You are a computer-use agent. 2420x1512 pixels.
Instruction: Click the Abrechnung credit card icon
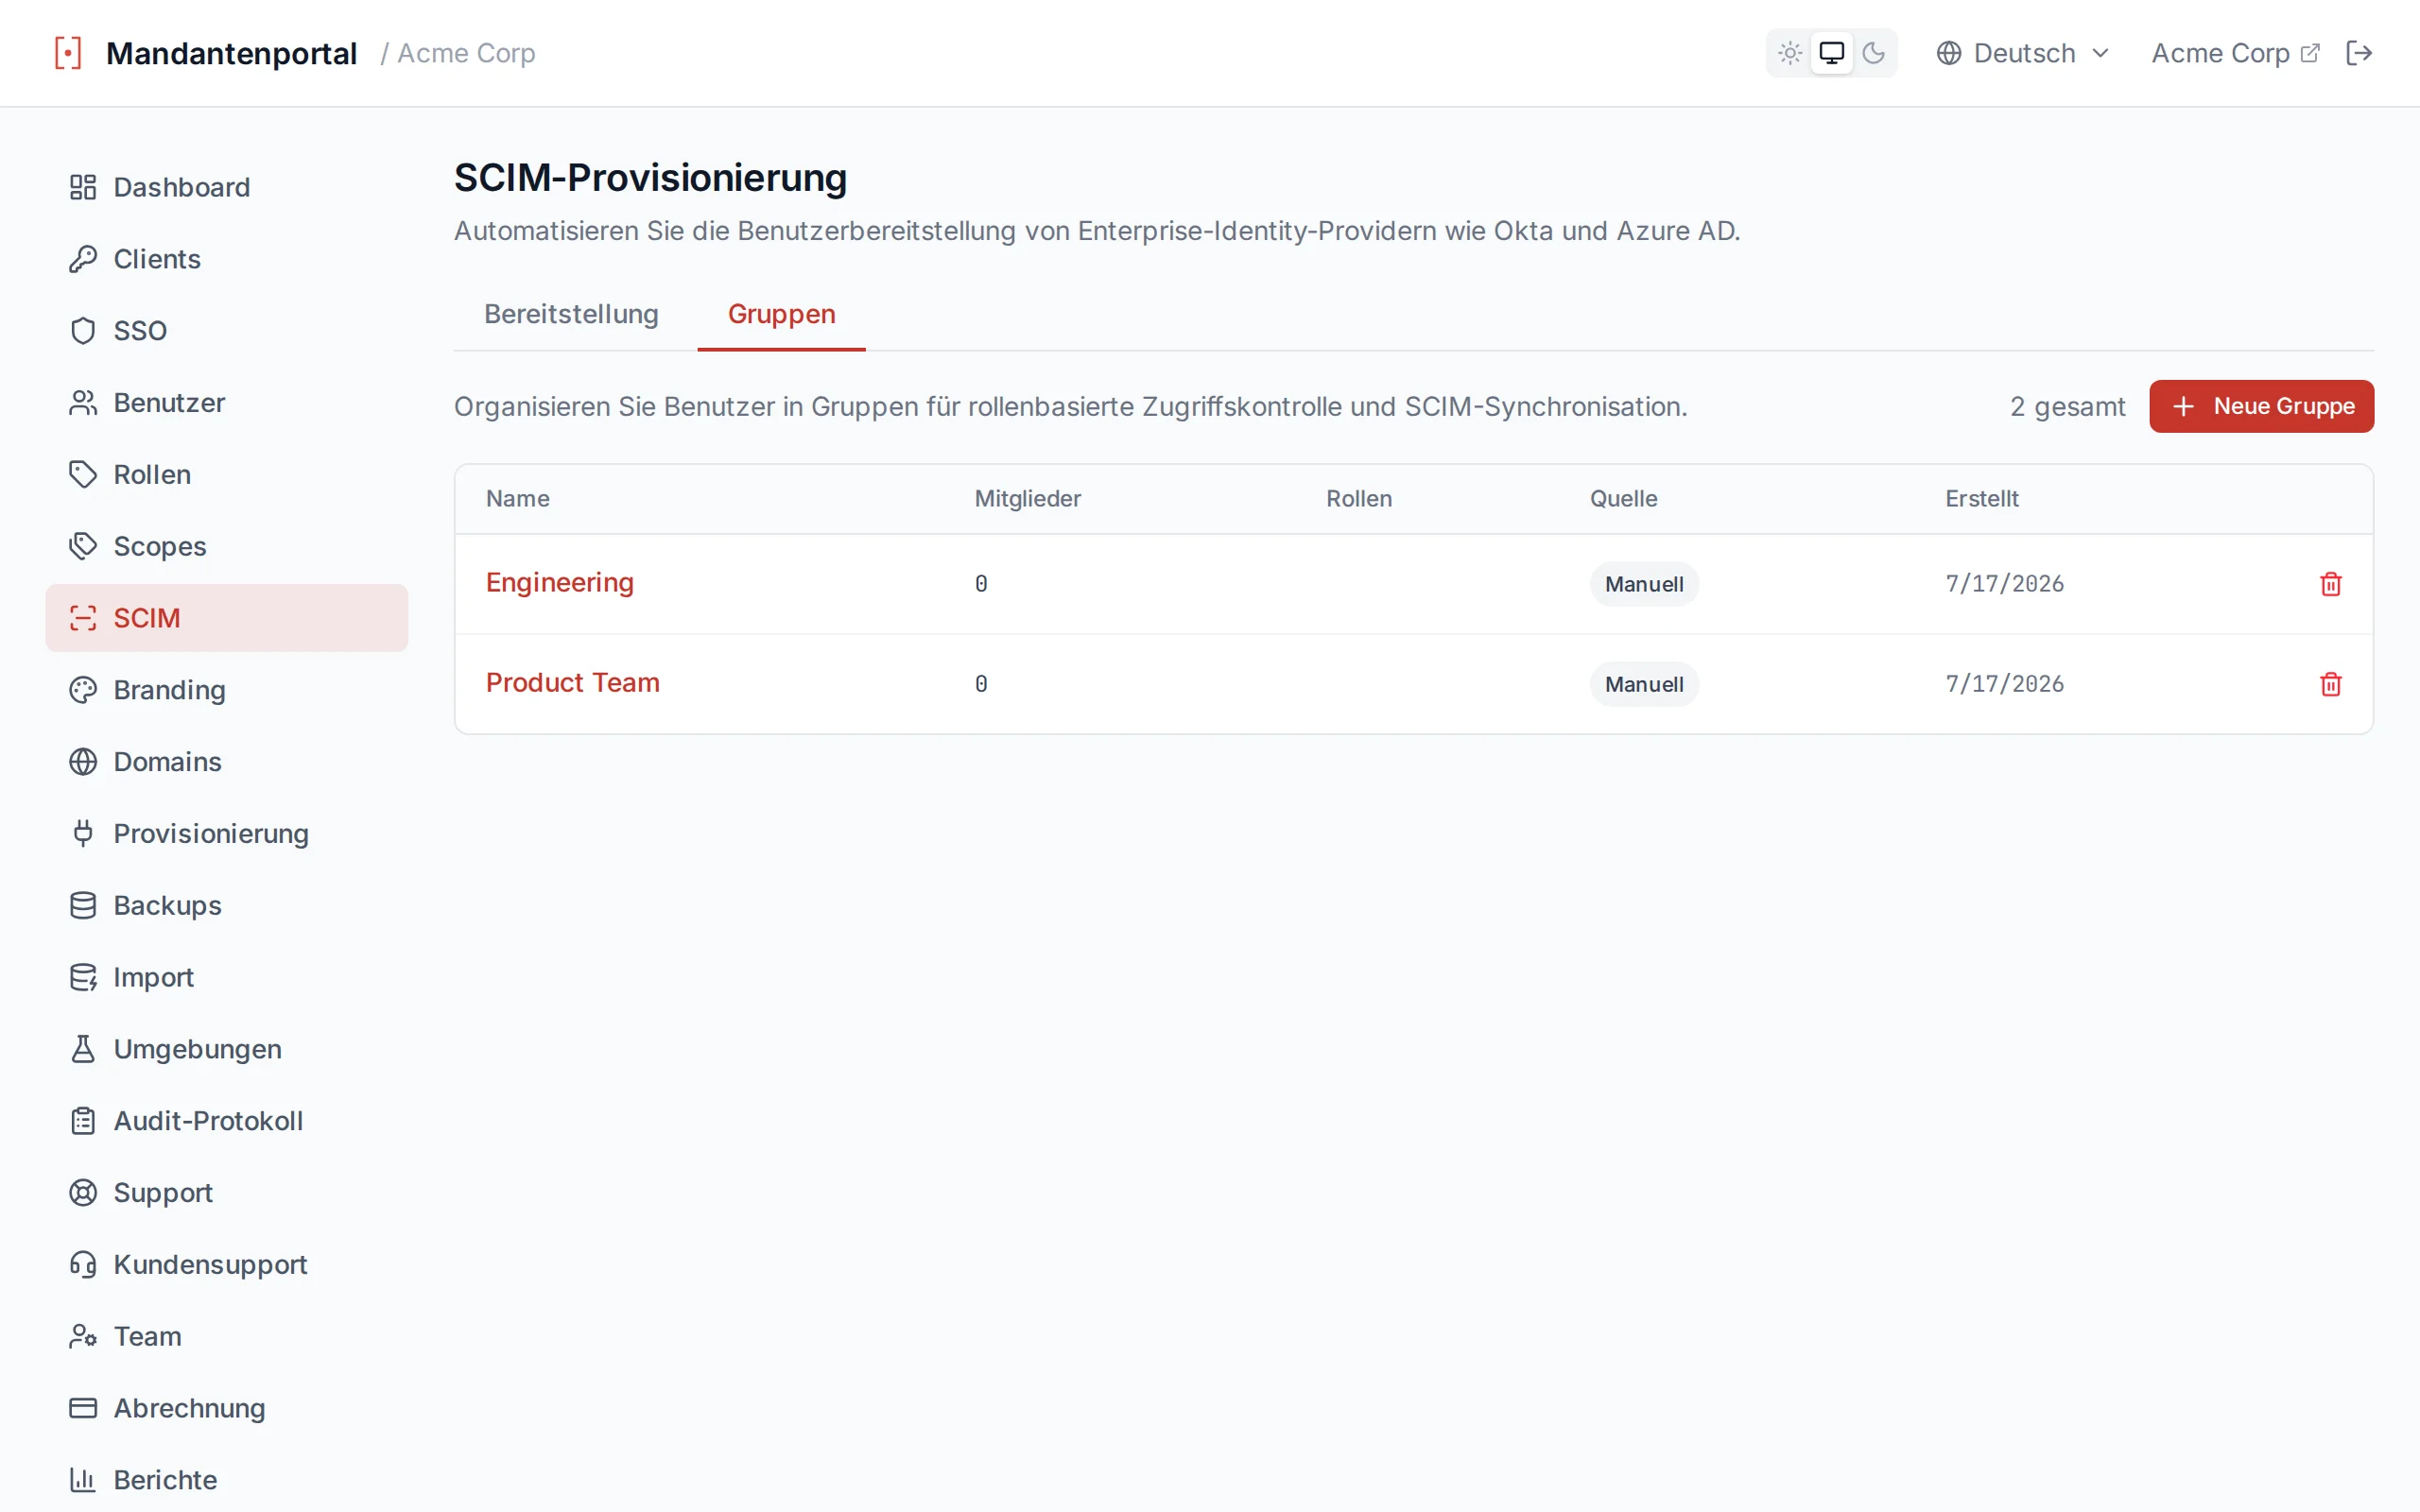click(x=83, y=1408)
